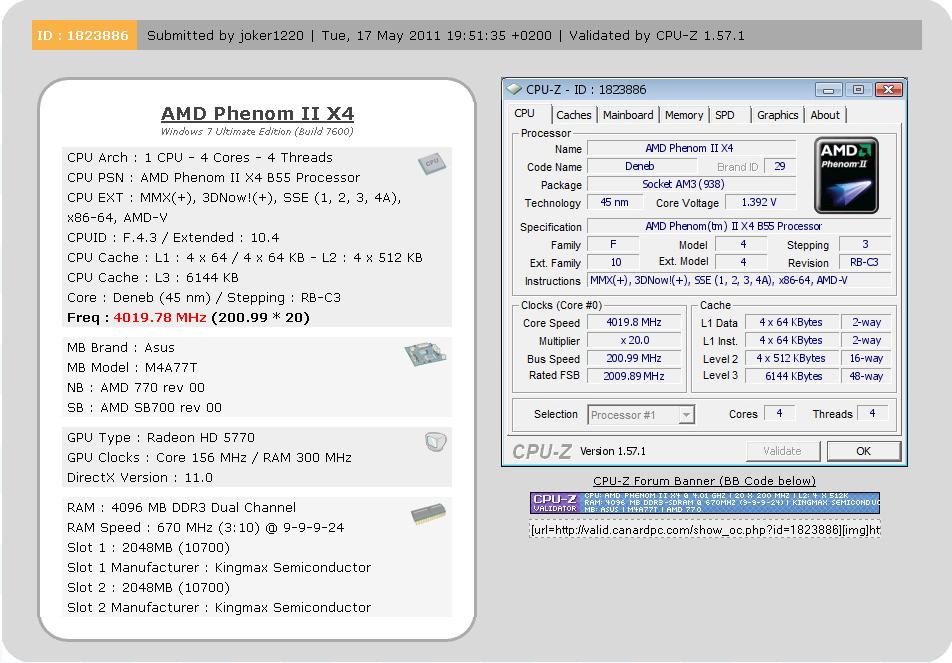This screenshot has width=952, height=663.
Task: Click the Core Speed value 4019.8 MHz
Action: click(634, 322)
